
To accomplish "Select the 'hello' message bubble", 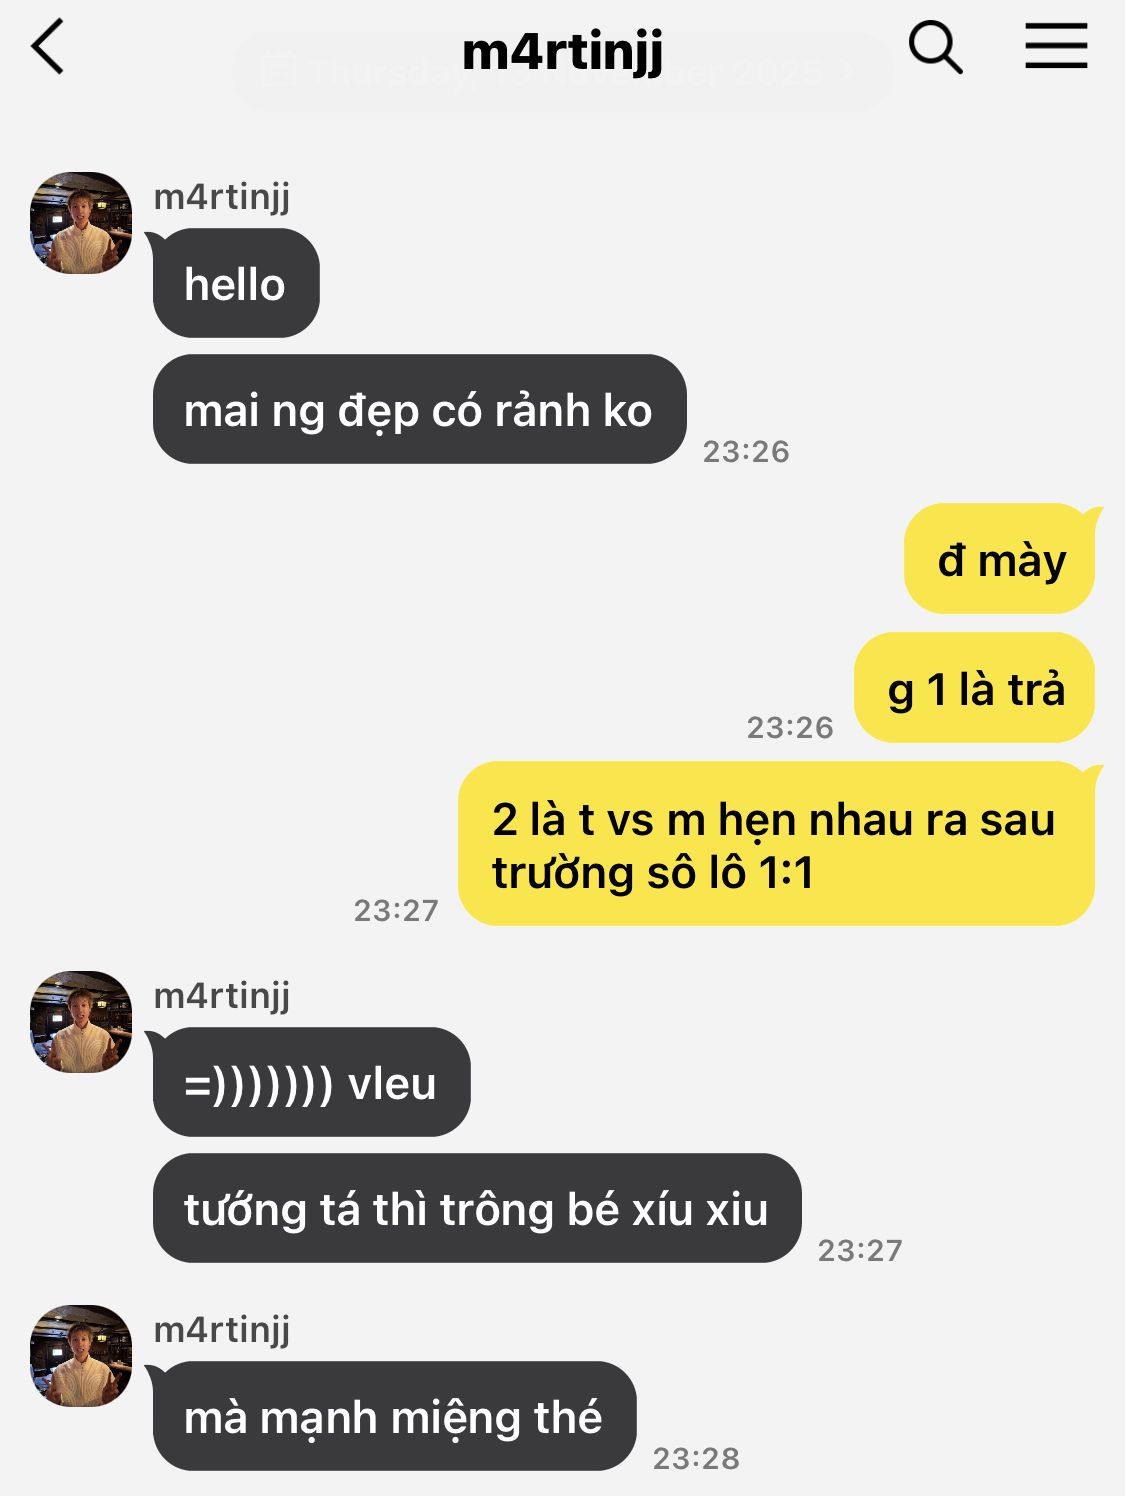I will [236, 283].
